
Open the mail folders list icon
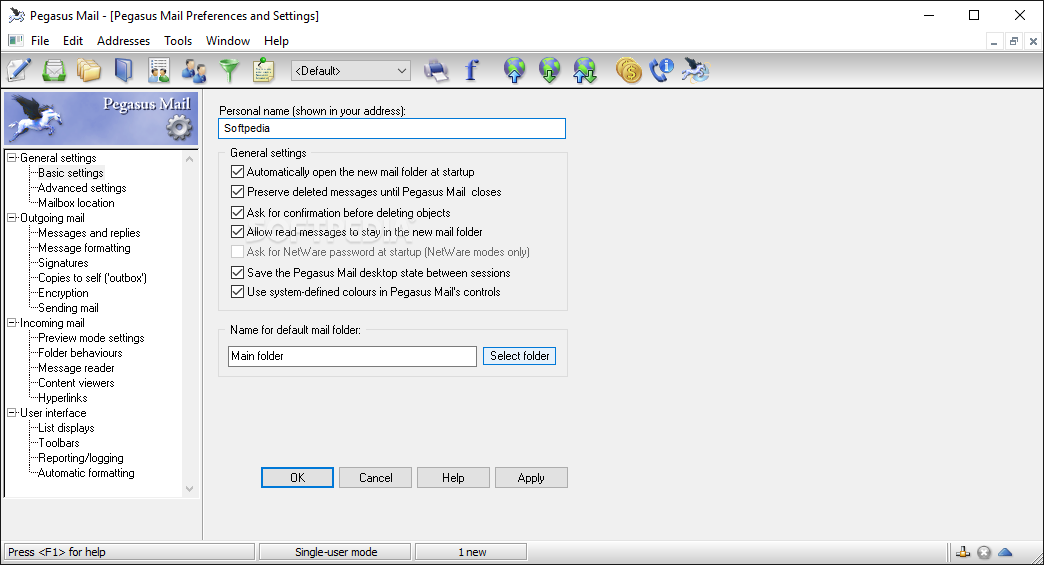click(89, 70)
